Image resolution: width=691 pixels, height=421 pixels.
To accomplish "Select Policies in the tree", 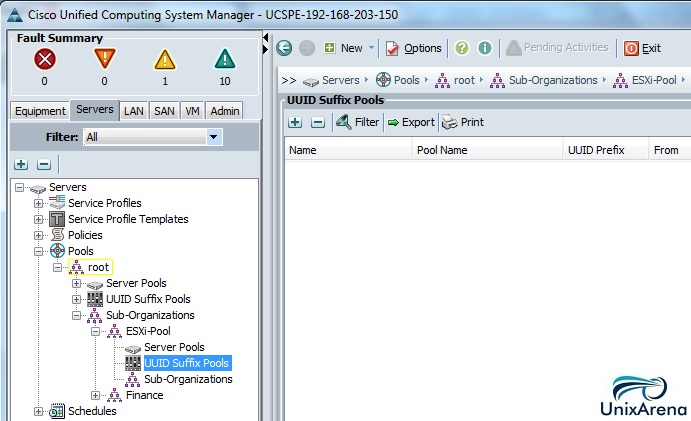I will tap(85, 235).
